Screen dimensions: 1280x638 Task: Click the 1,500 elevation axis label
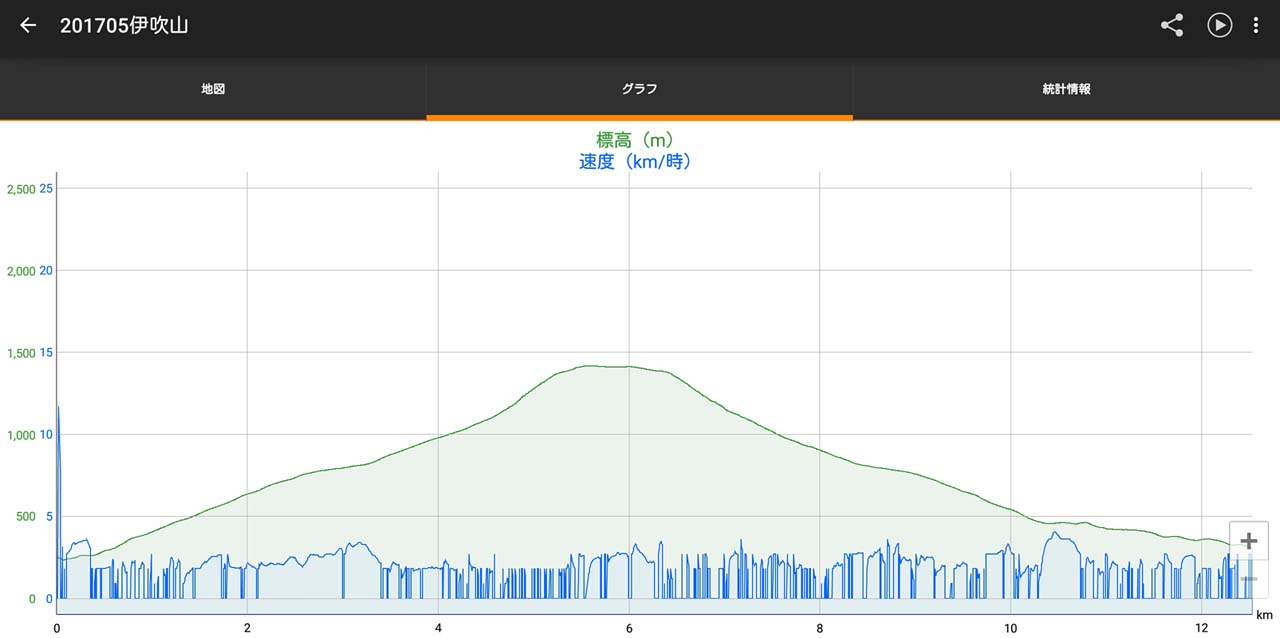point(21,353)
